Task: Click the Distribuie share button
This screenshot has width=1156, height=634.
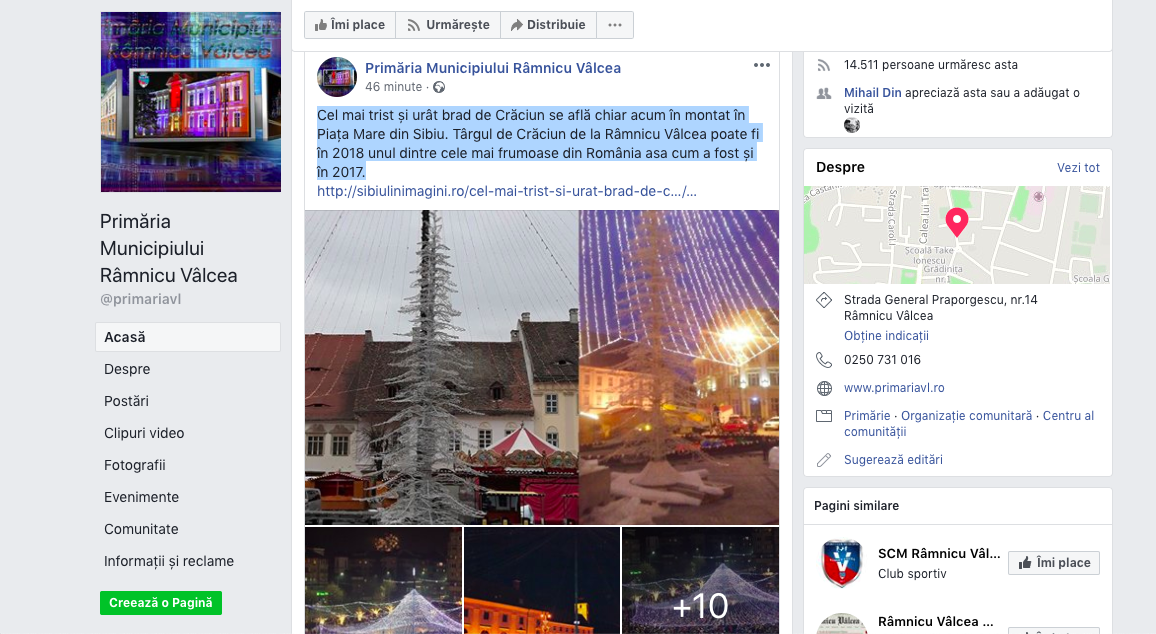Action: (x=548, y=25)
